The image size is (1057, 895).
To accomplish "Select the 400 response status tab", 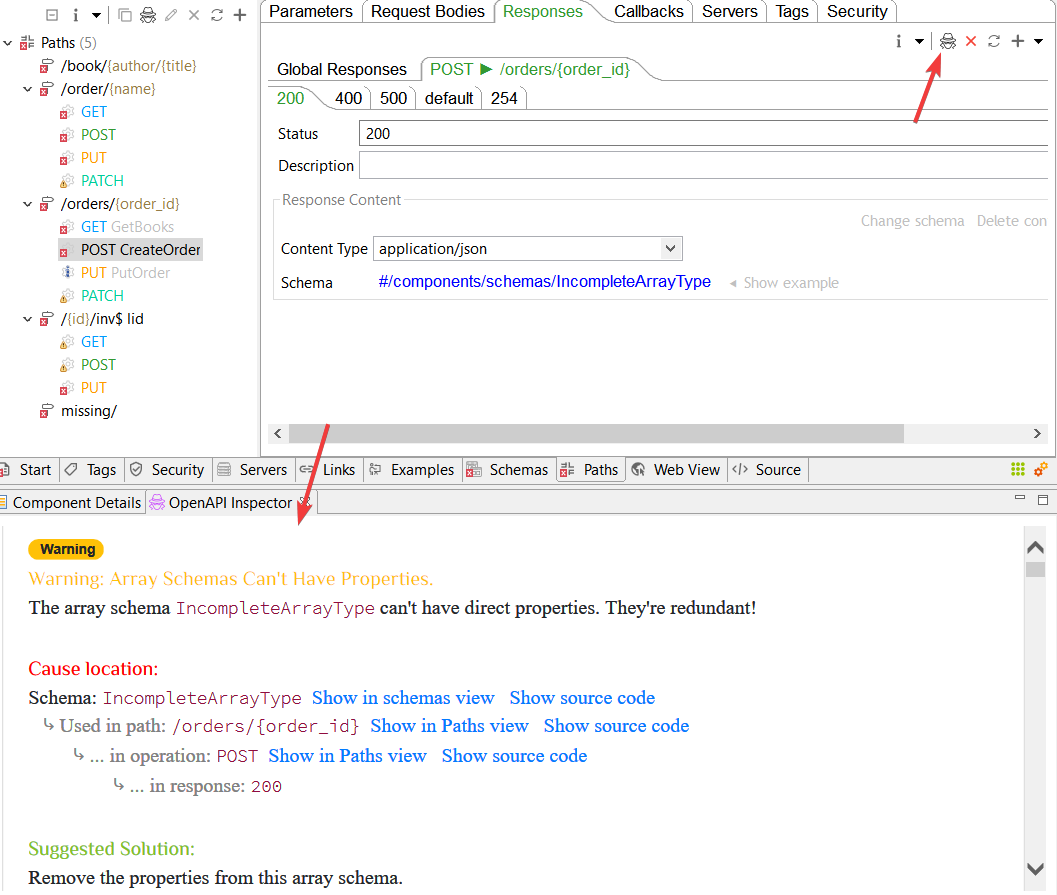I will tap(348, 98).
